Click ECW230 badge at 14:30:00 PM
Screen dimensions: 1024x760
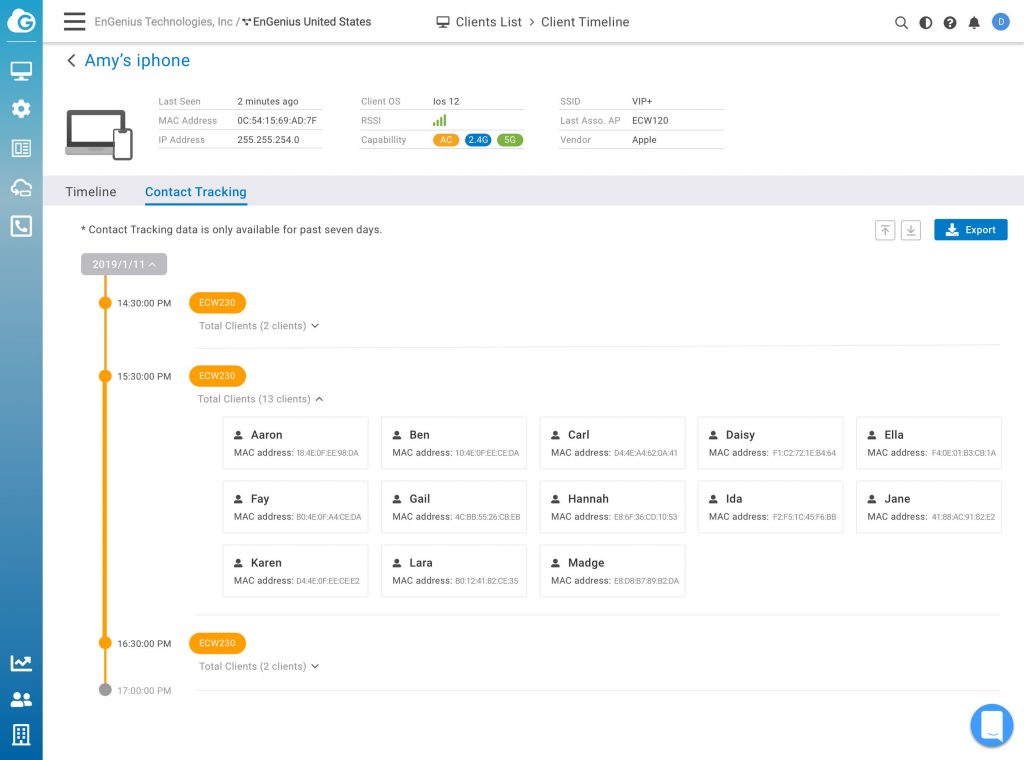pyautogui.click(x=217, y=303)
